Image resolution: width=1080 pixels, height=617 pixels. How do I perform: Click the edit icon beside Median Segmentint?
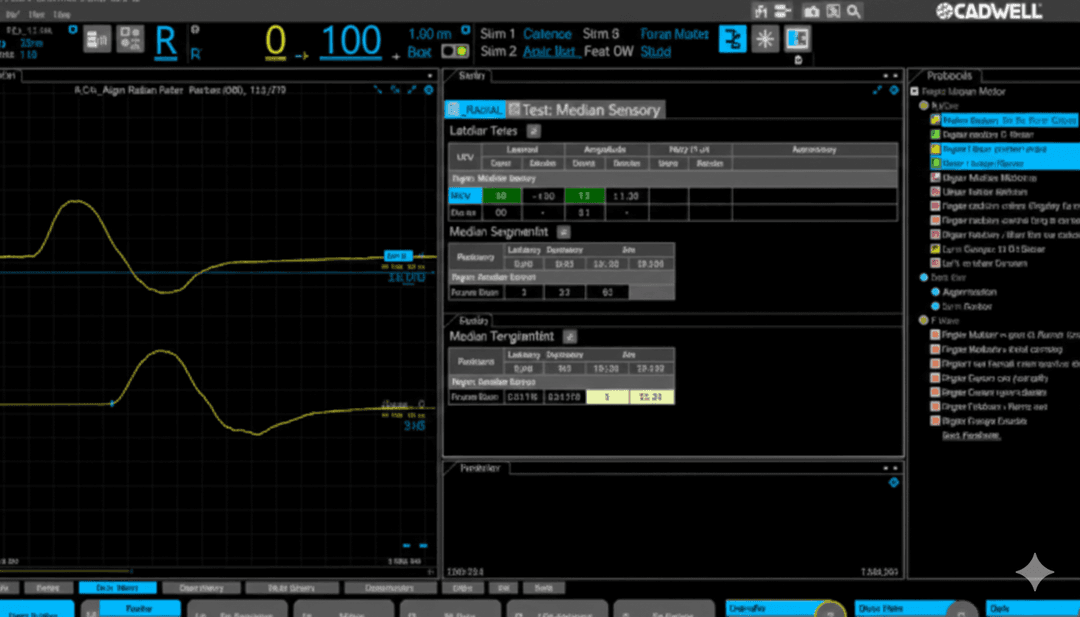click(x=563, y=231)
